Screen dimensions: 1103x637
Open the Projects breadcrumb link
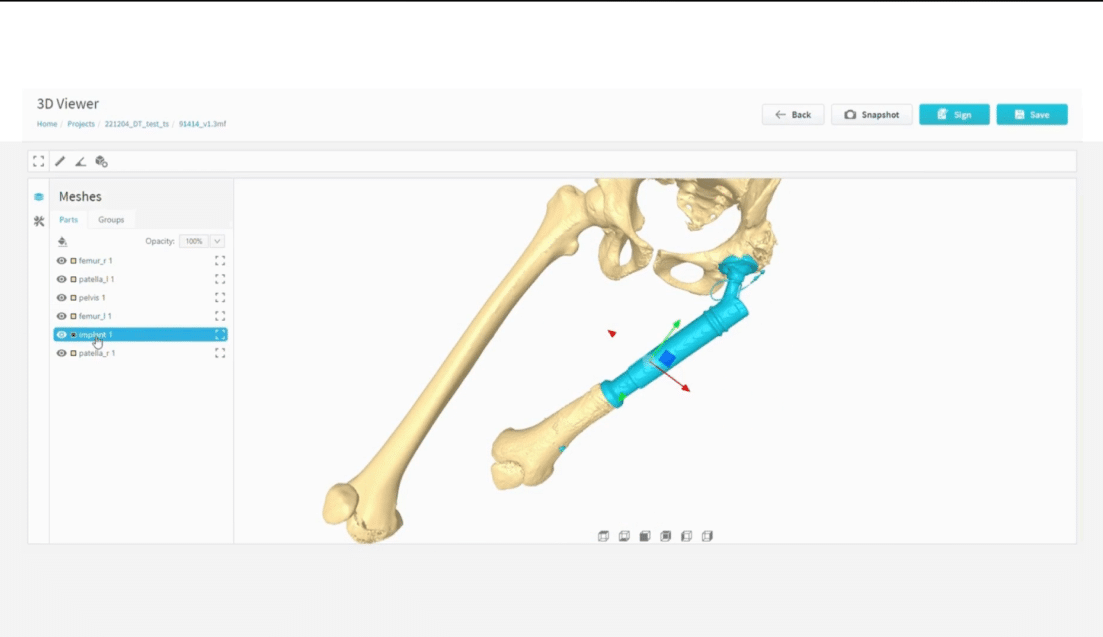point(81,124)
